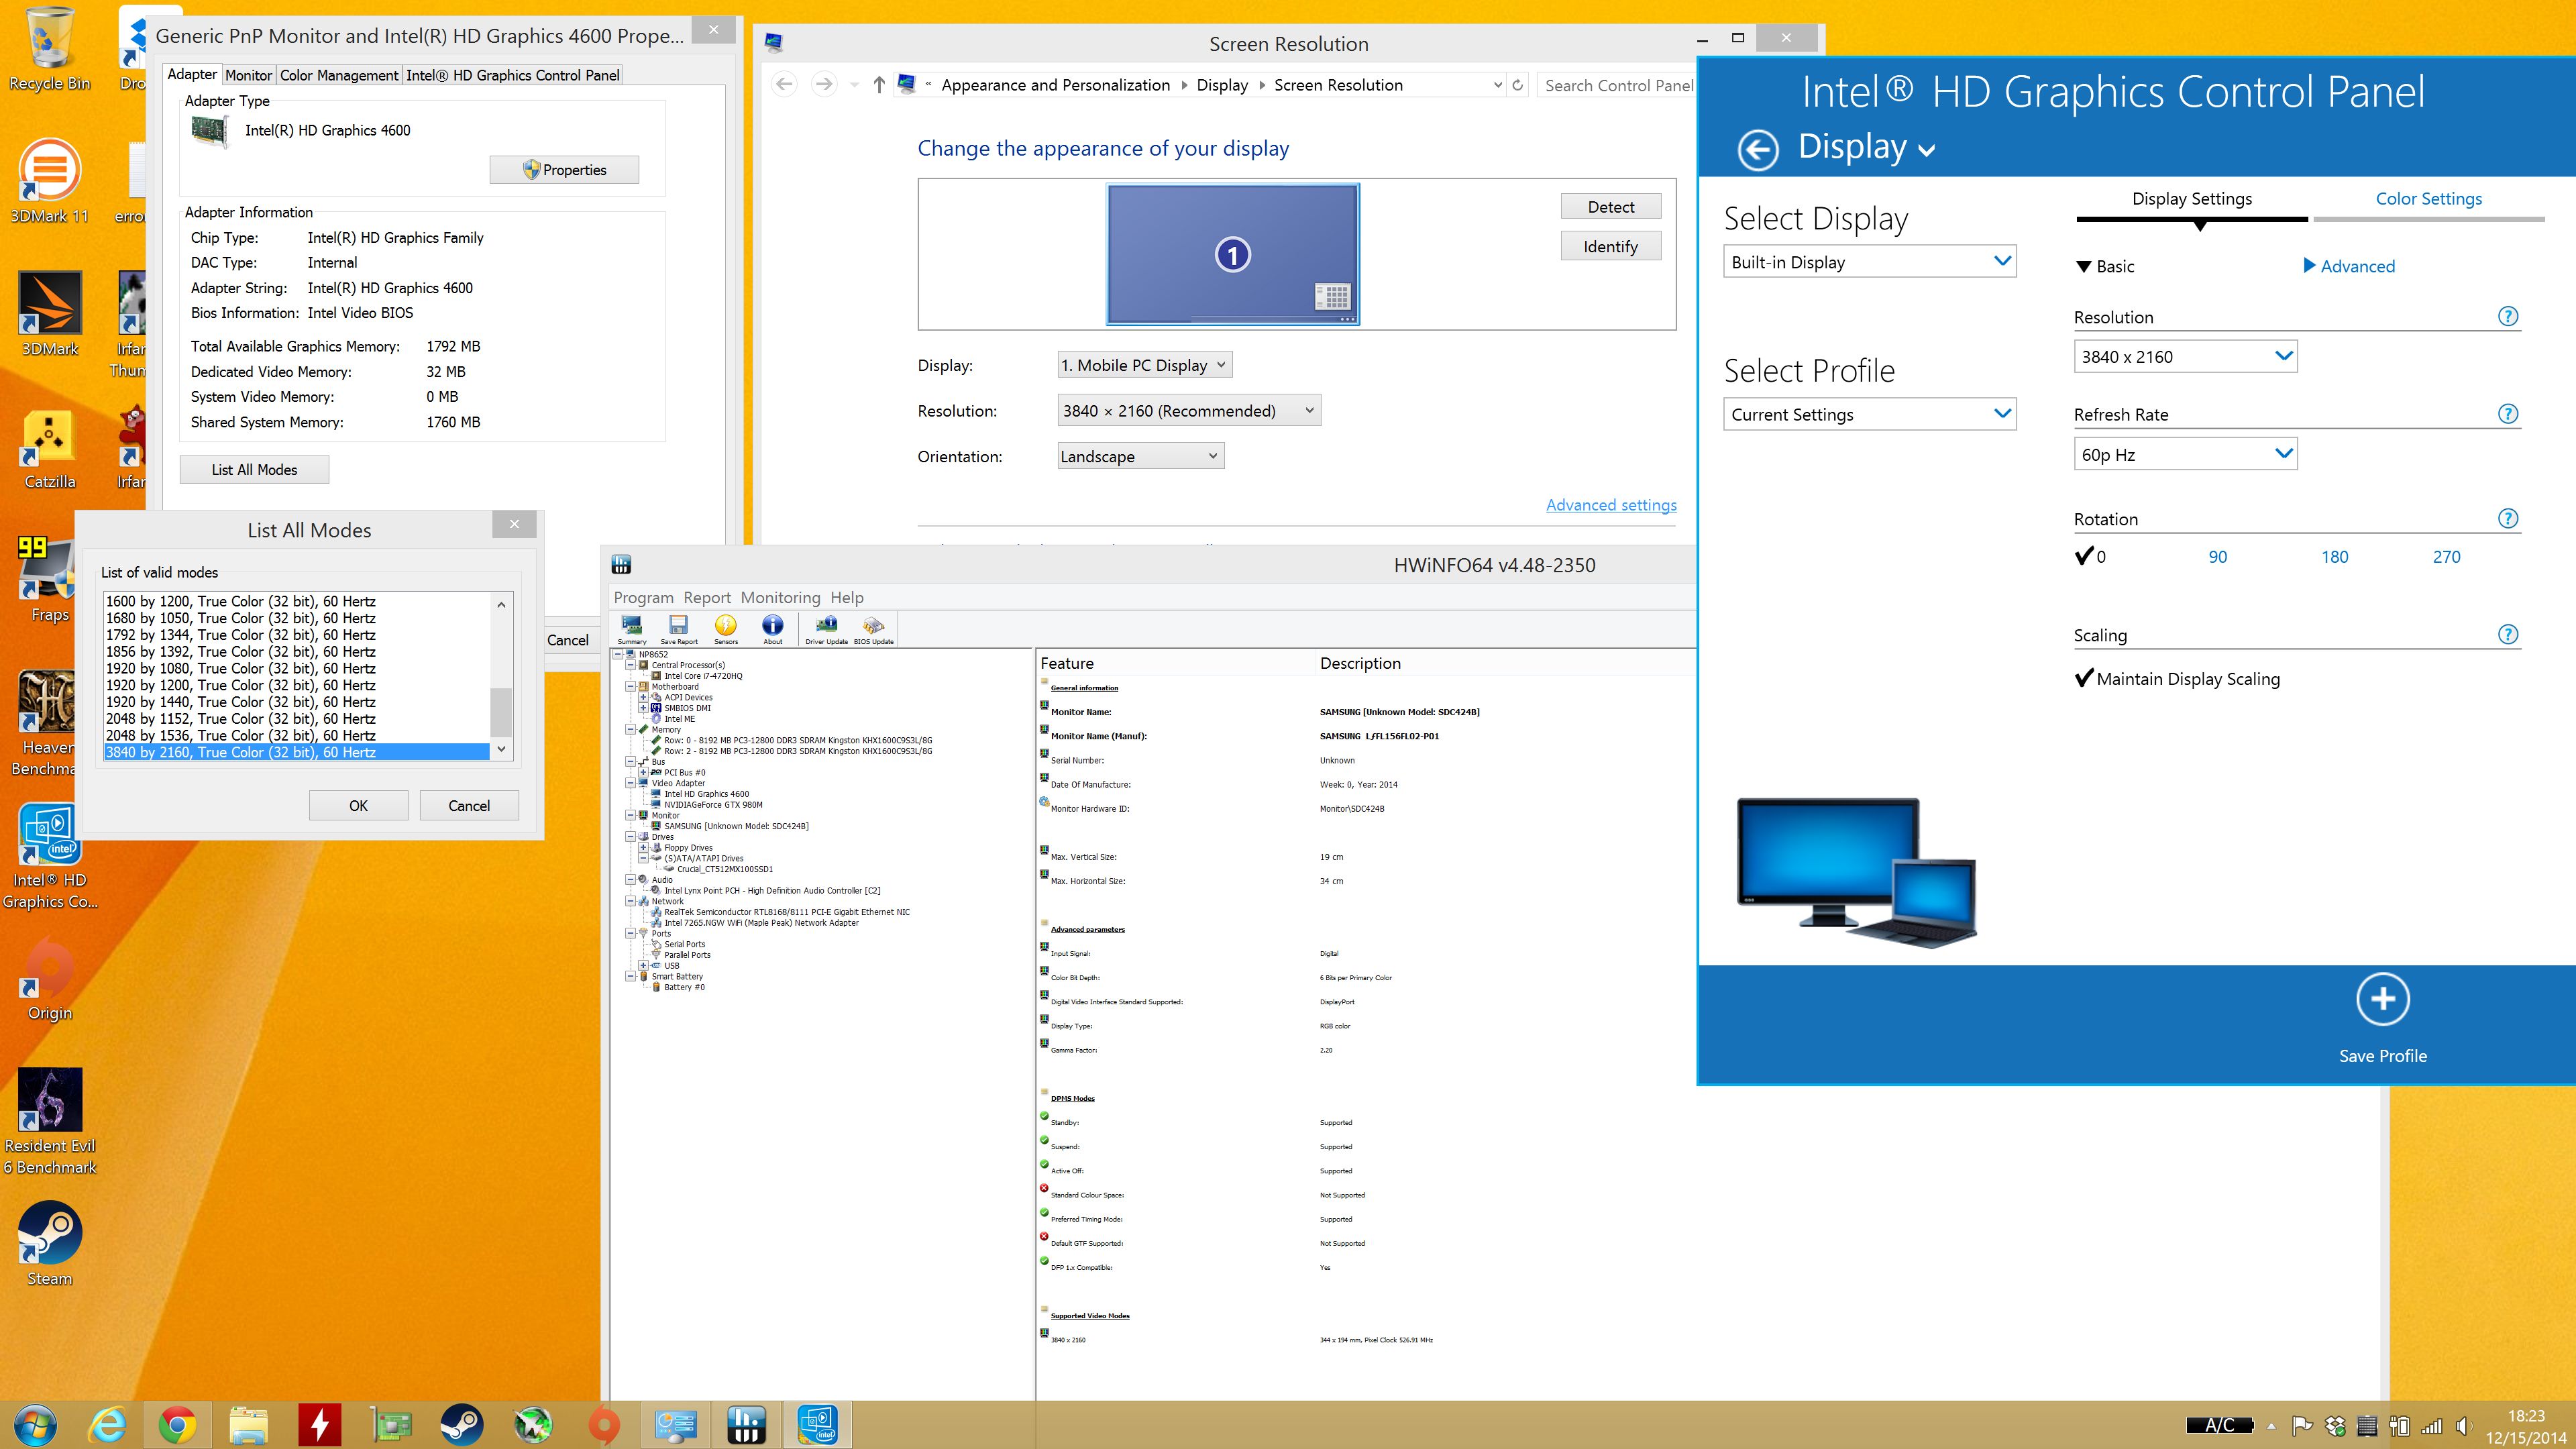
Task: Open the Monitoring menu in HWiNFO64
Action: [x=780, y=597]
